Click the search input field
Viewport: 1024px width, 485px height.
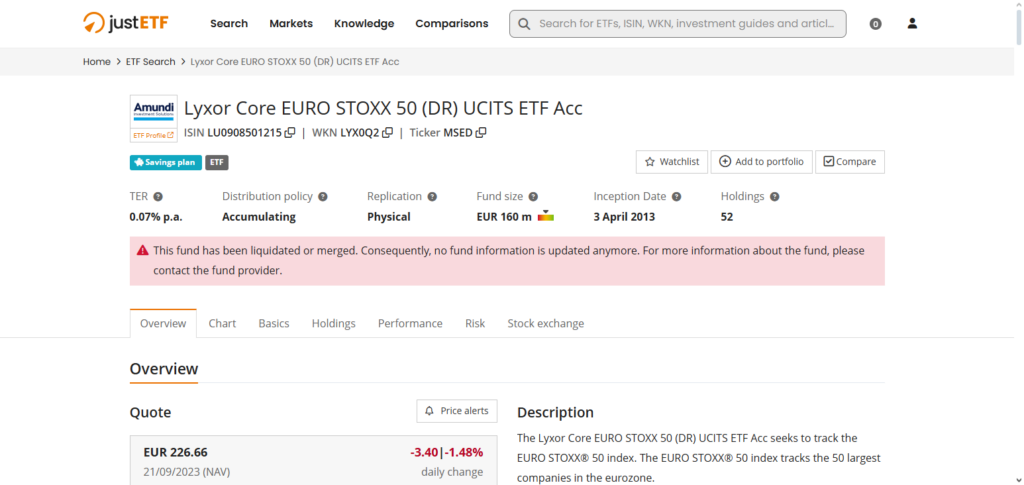[x=678, y=23]
